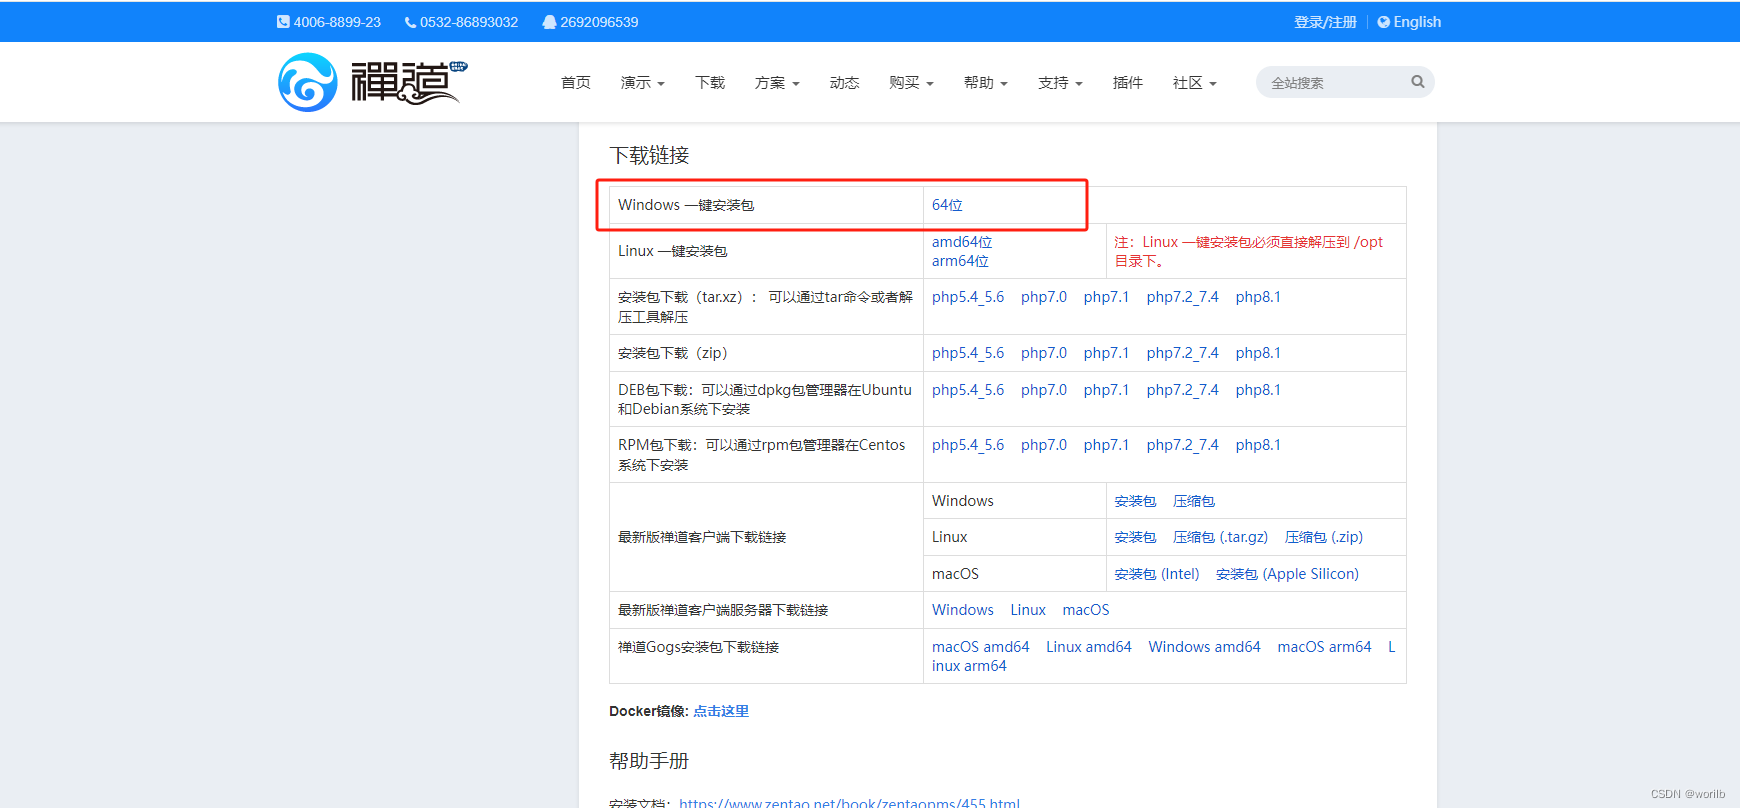Click 禅道Gogs安装包下载链接 cell

pyautogui.click(x=766, y=656)
